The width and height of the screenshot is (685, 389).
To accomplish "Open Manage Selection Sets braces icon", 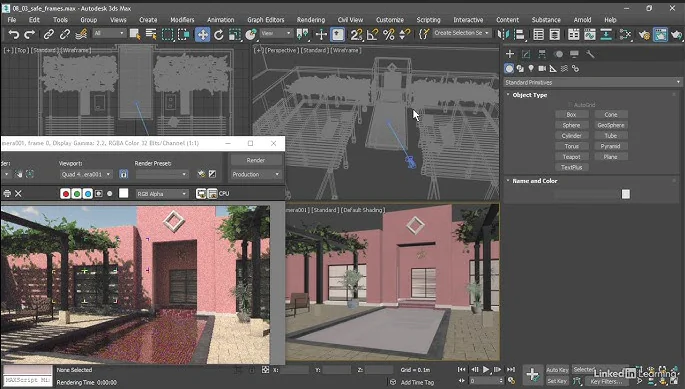I will tap(423, 34).
